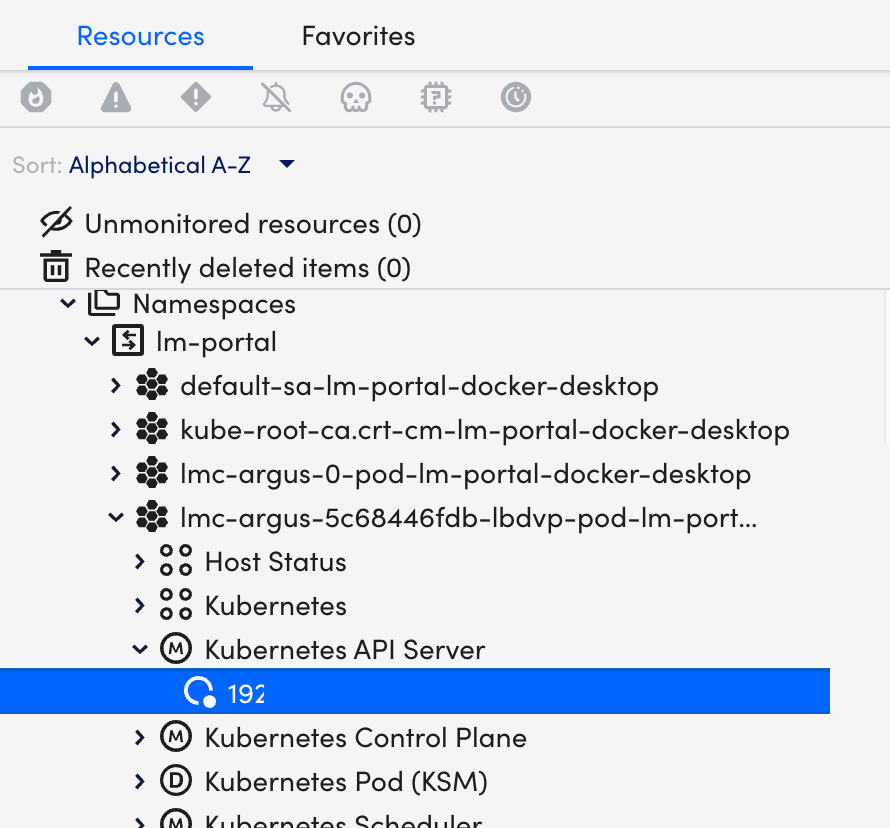Click the kube-root-ca.crt-cm resource cluster icon

point(152,430)
